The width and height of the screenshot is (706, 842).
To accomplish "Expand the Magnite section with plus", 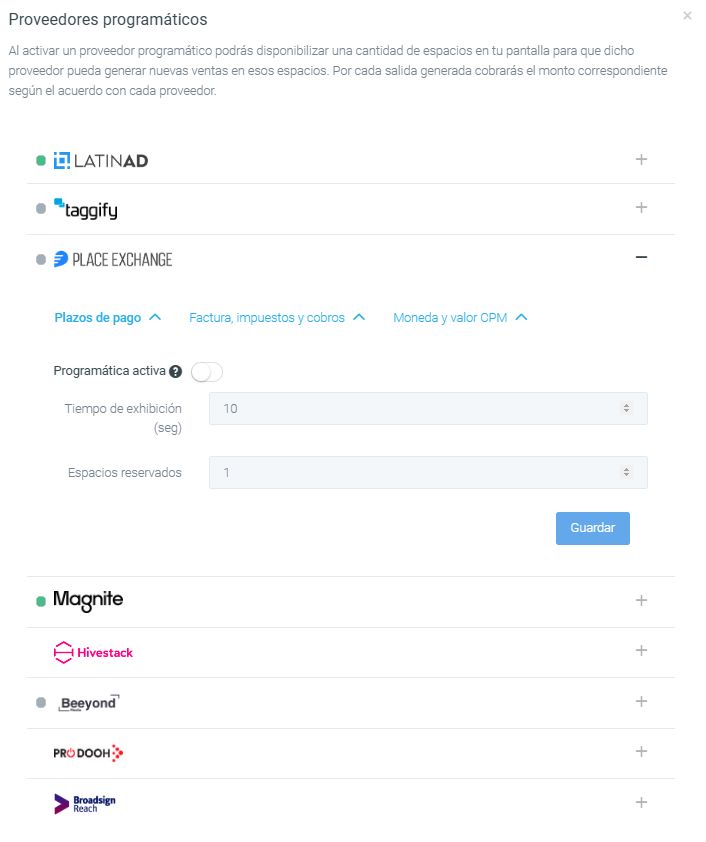I will (641, 600).
